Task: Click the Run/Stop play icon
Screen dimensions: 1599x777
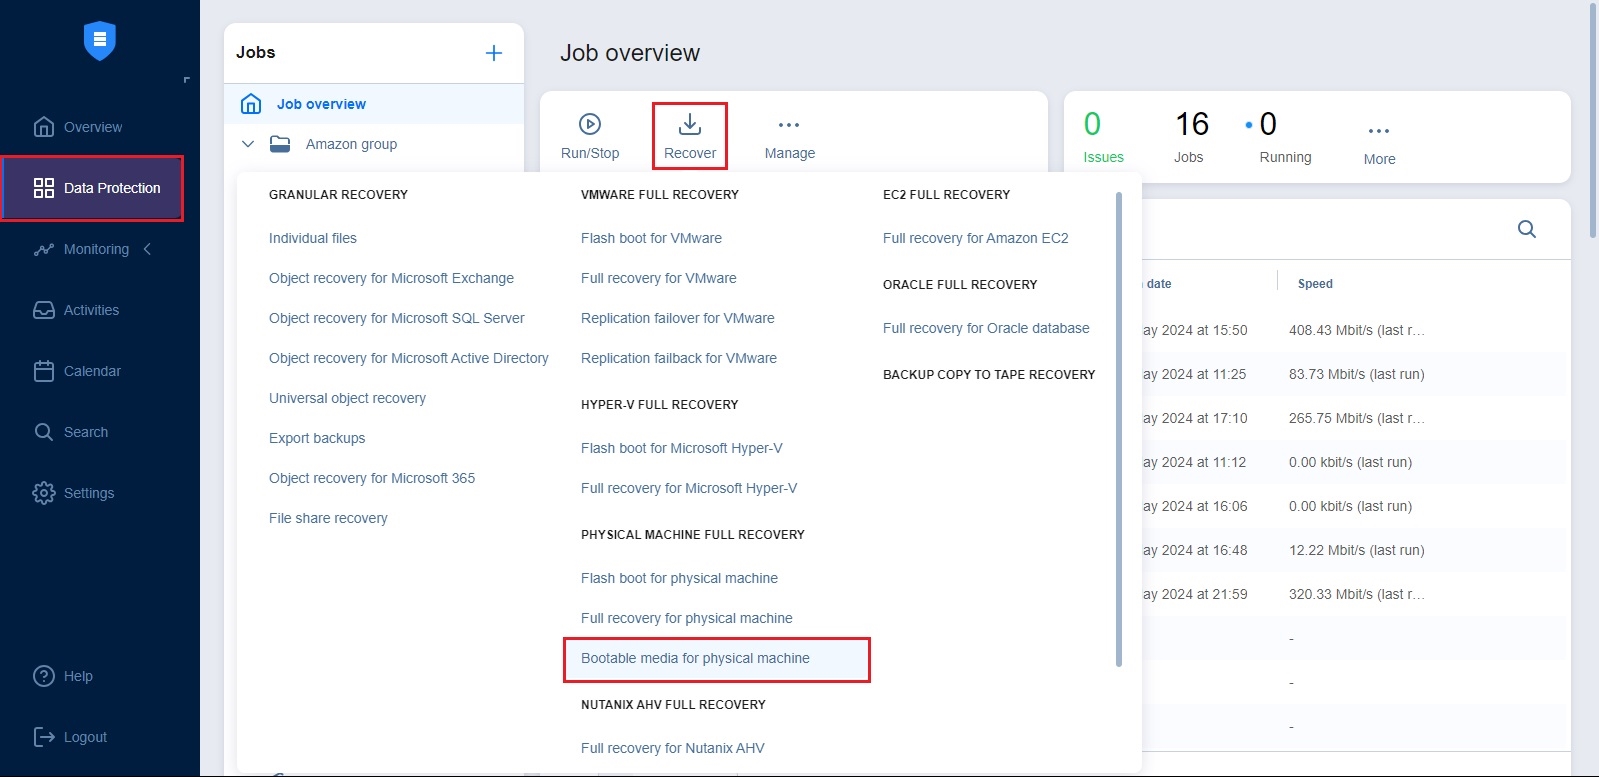Action: click(x=590, y=124)
